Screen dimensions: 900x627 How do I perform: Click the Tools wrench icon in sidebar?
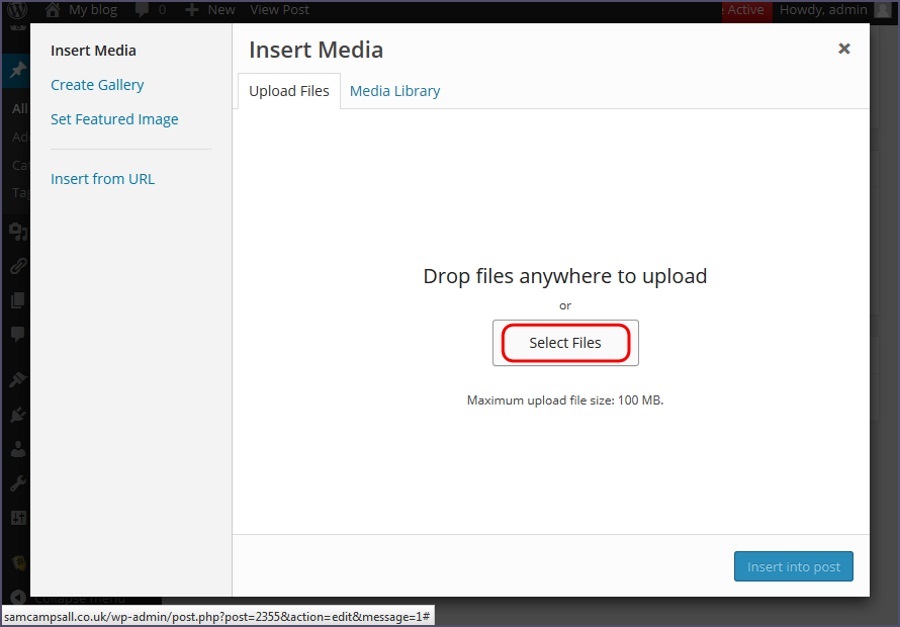click(x=17, y=484)
